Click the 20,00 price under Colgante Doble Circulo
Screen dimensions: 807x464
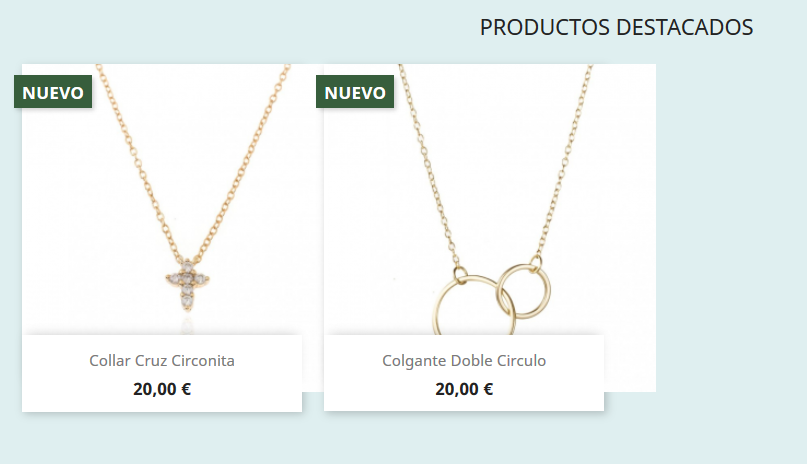457,389
